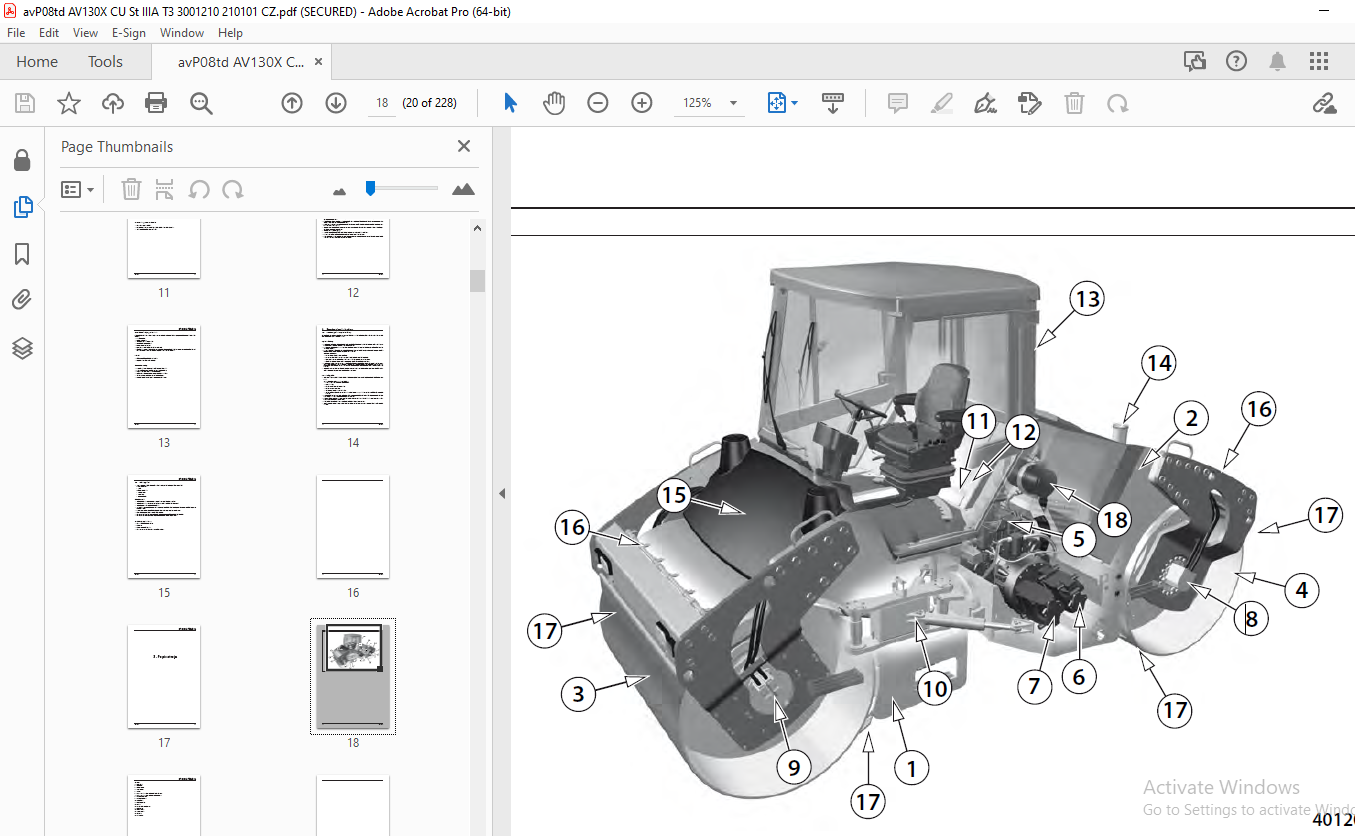This screenshot has width=1355, height=836.
Task: Delete pages icon in thumbnails panel
Action: (x=131, y=189)
